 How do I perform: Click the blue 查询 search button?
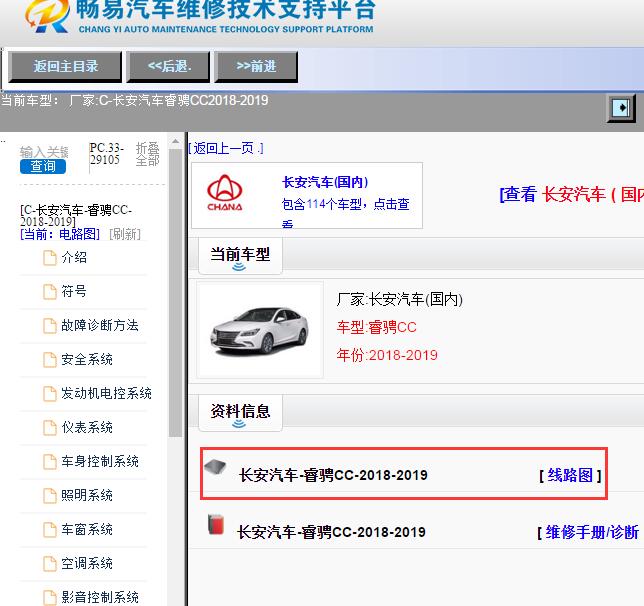(x=43, y=166)
